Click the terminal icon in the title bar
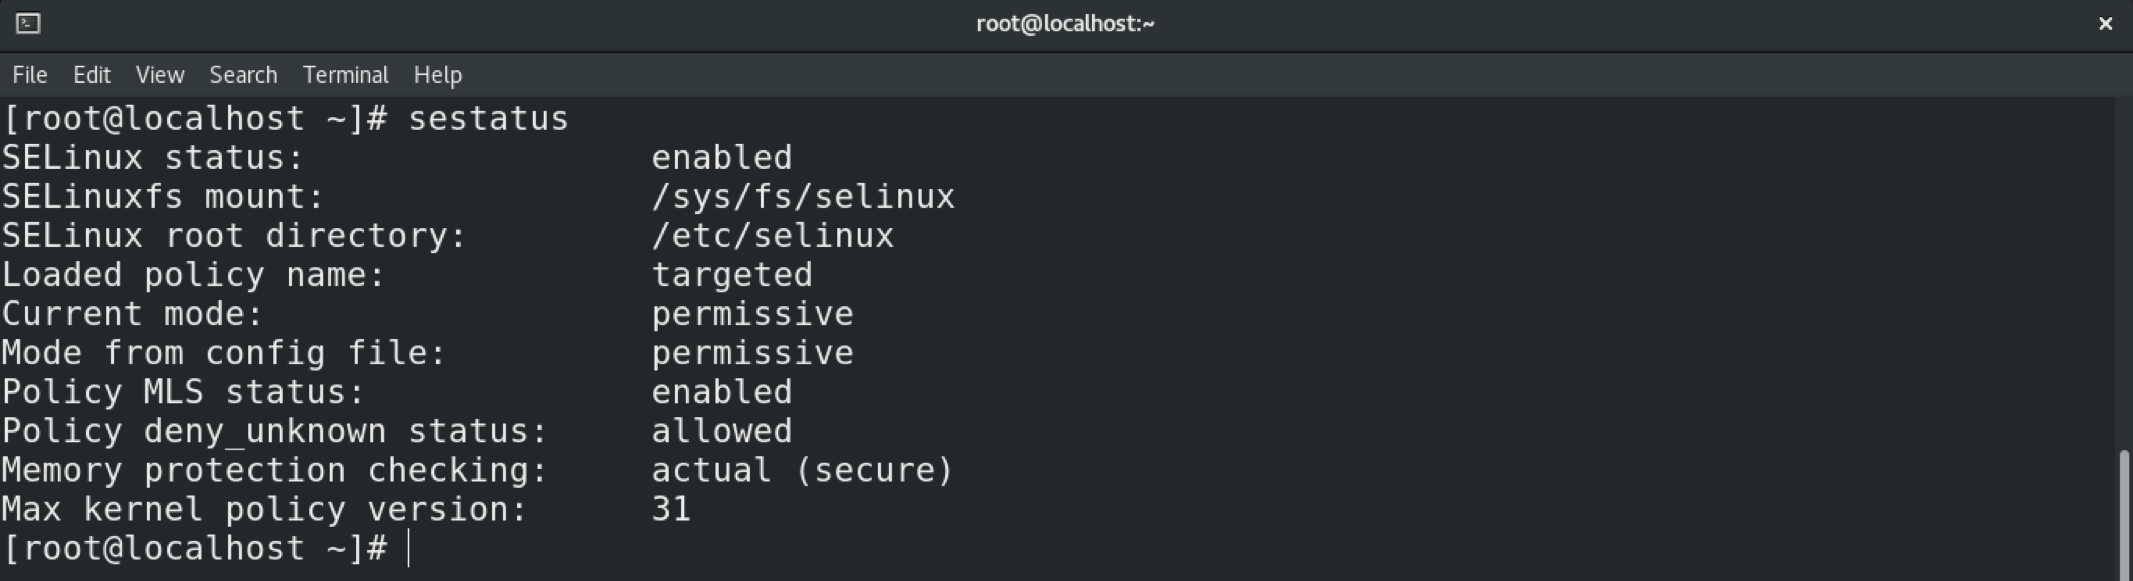The width and height of the screenshot is (2133, 581). point(28,23)
